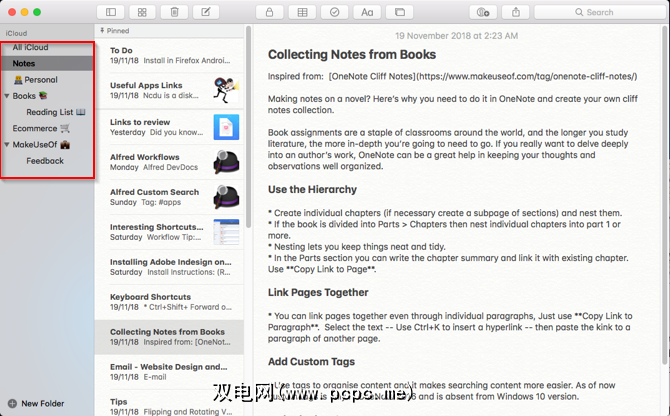Click the Search field

tap(600, 12)
